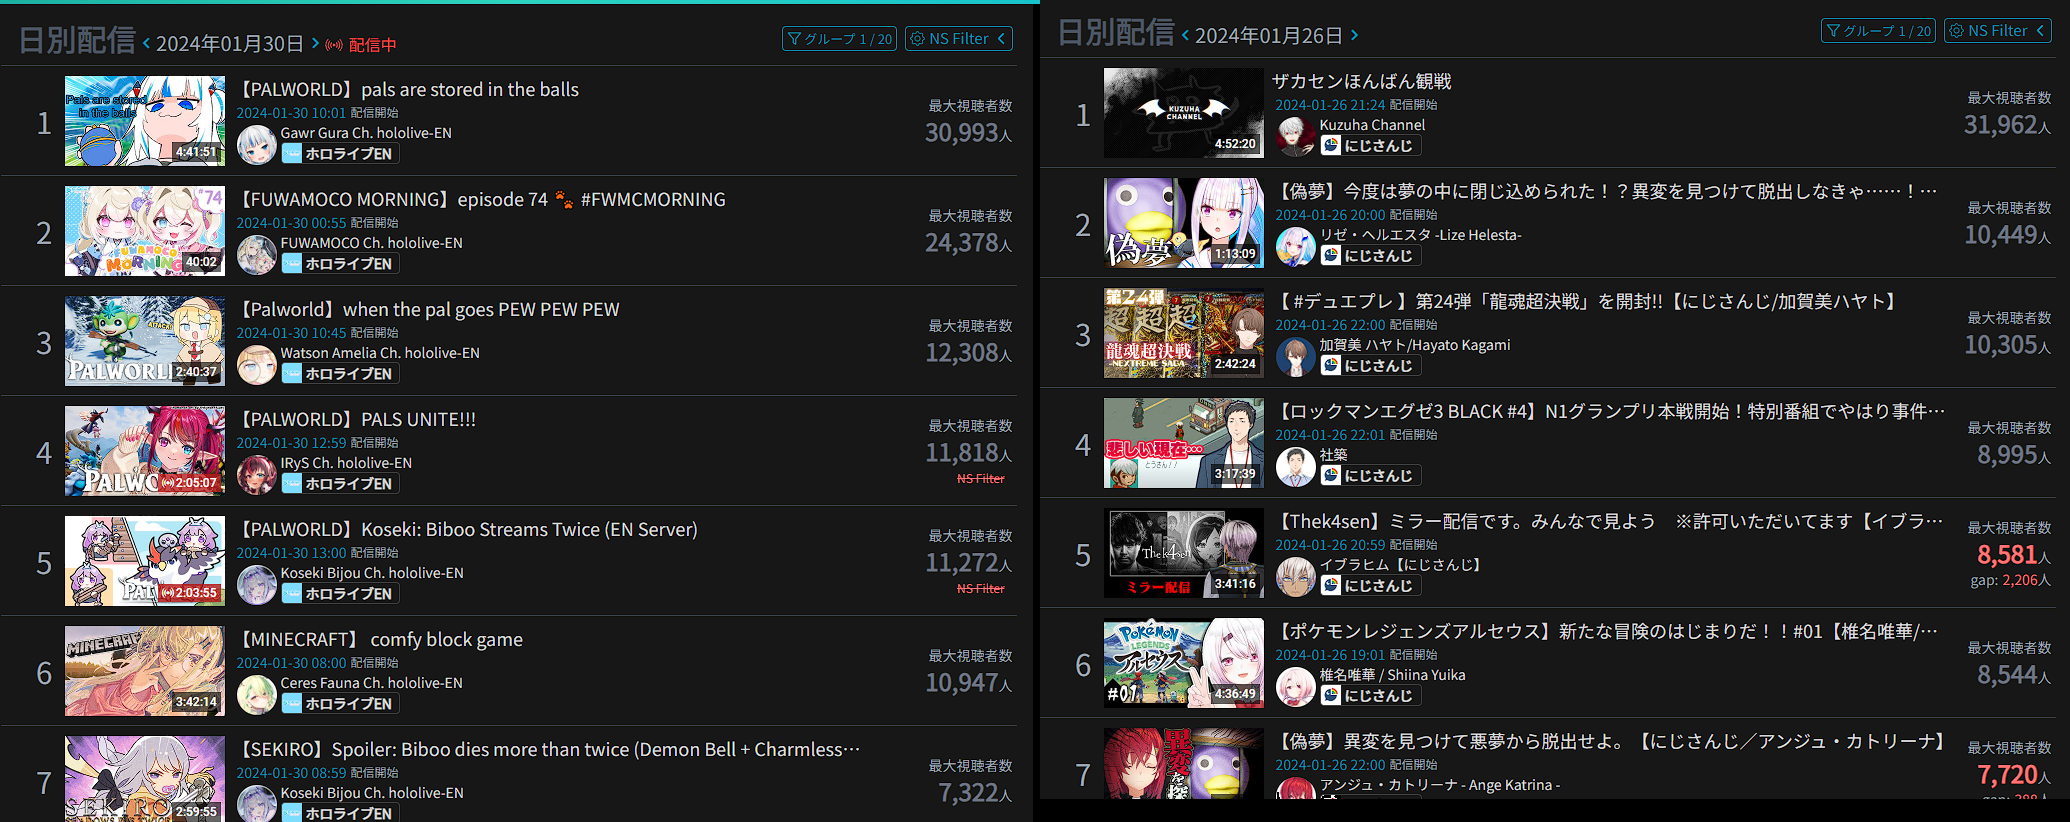Open Hayato Kagami channel avatar
This screenshot has height=822, width=2070.
[1295, 356]
